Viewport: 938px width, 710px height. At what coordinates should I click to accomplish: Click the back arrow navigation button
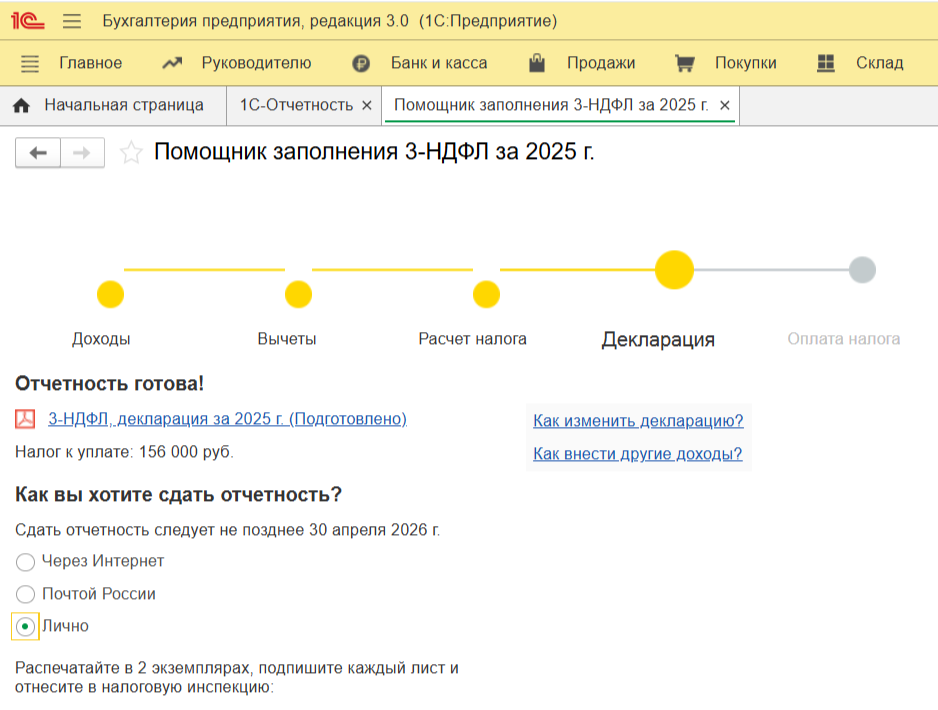tap(38, 153)
